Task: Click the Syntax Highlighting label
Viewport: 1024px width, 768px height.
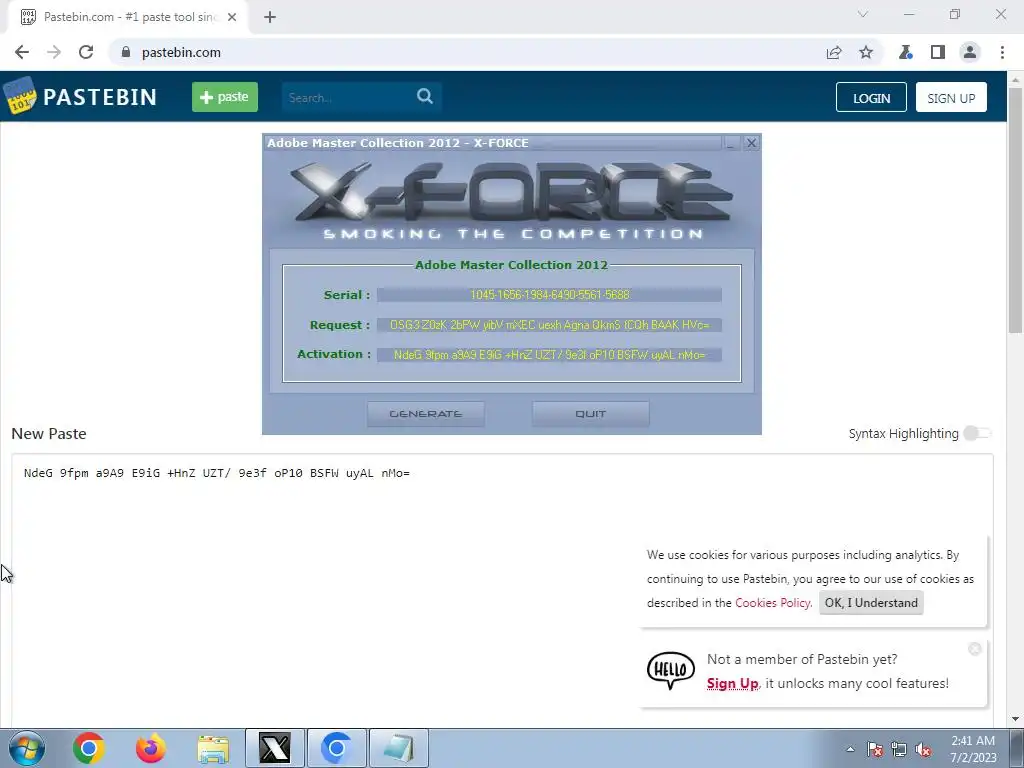Action: coord(903,434)
